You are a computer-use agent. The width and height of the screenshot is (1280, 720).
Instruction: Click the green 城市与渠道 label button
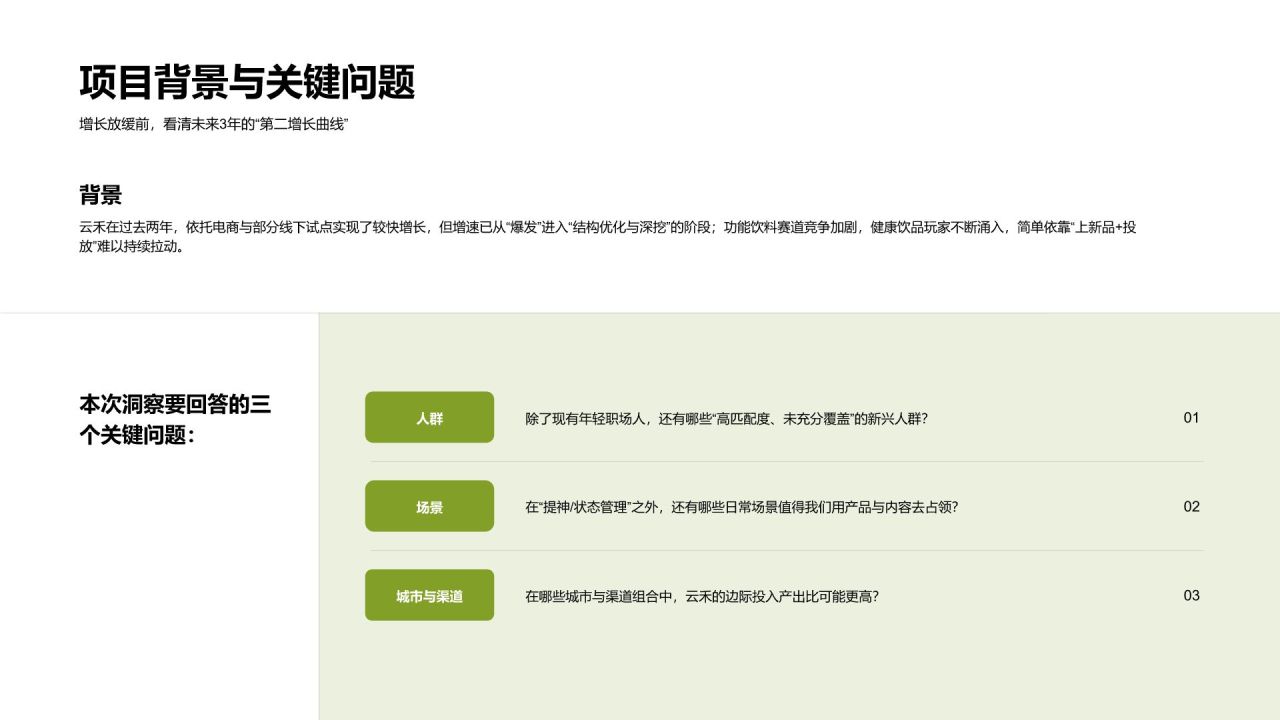point(429,595)
